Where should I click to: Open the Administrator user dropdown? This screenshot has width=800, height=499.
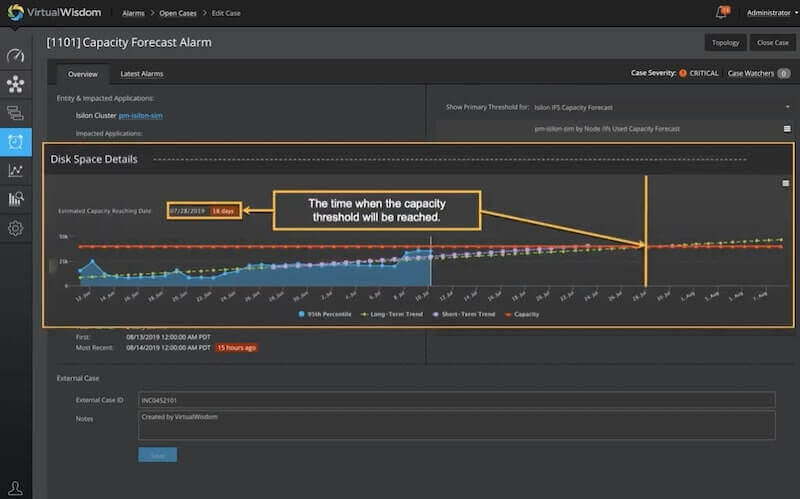pos(772,13)
